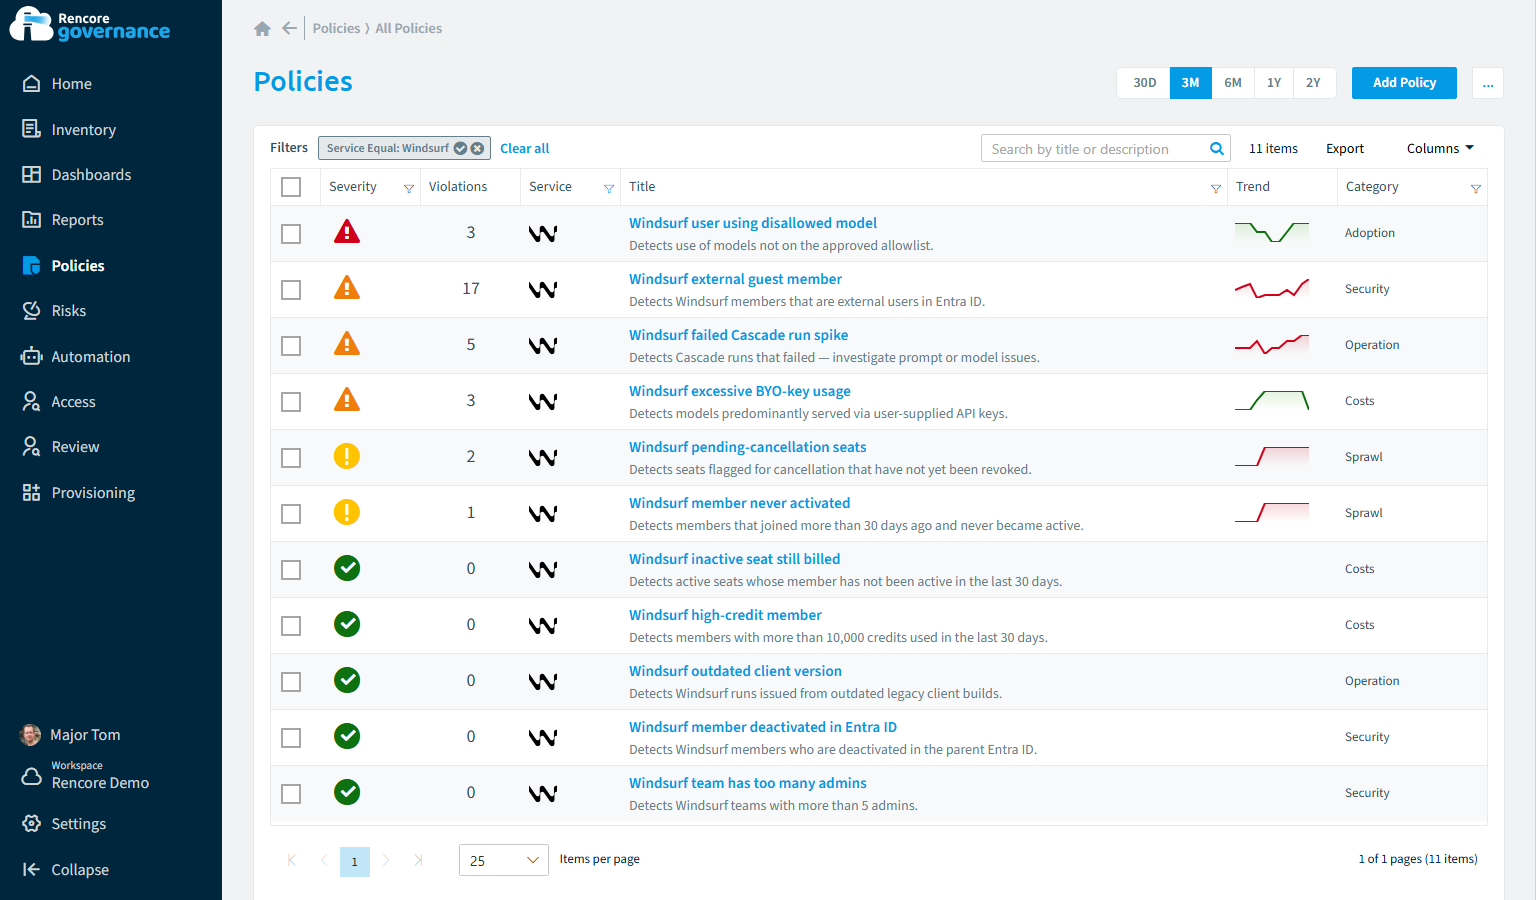Select the 1Y time range
This screenshot has width=1536, height=900.
[1274, 83]
